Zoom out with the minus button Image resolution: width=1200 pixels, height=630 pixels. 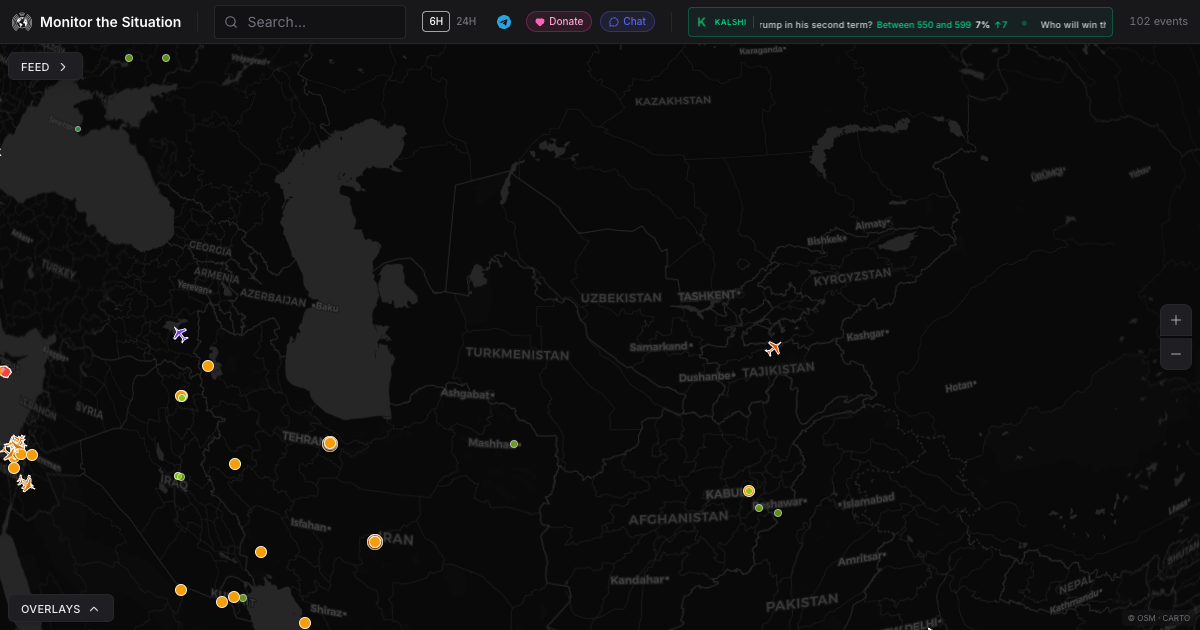click(x=1175, y=354)
